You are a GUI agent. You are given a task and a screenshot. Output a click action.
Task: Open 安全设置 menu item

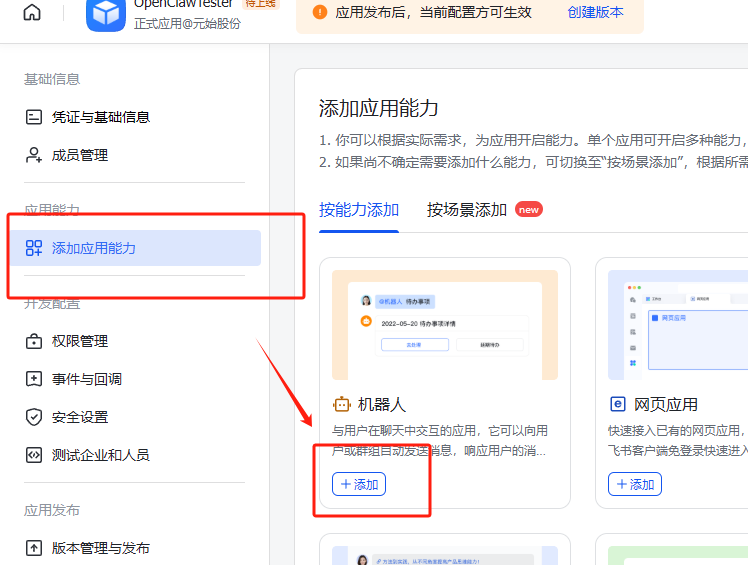pos(80,417)
